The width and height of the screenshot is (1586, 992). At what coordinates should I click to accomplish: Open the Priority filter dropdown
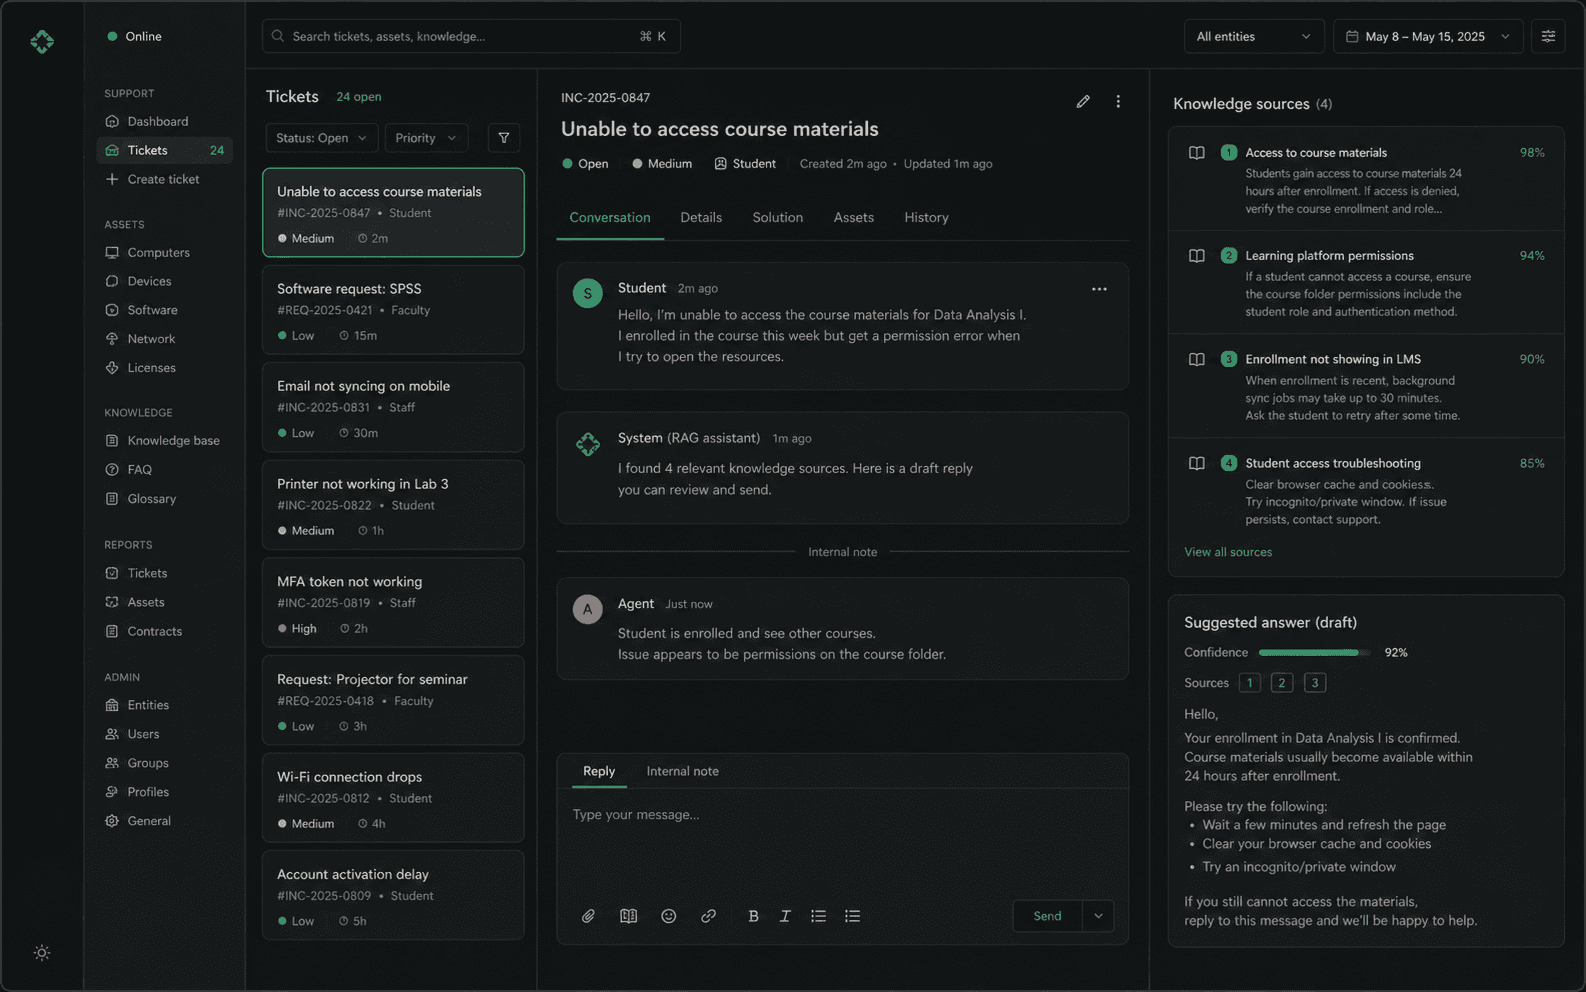pyautogui.click(x=426, y=138)
